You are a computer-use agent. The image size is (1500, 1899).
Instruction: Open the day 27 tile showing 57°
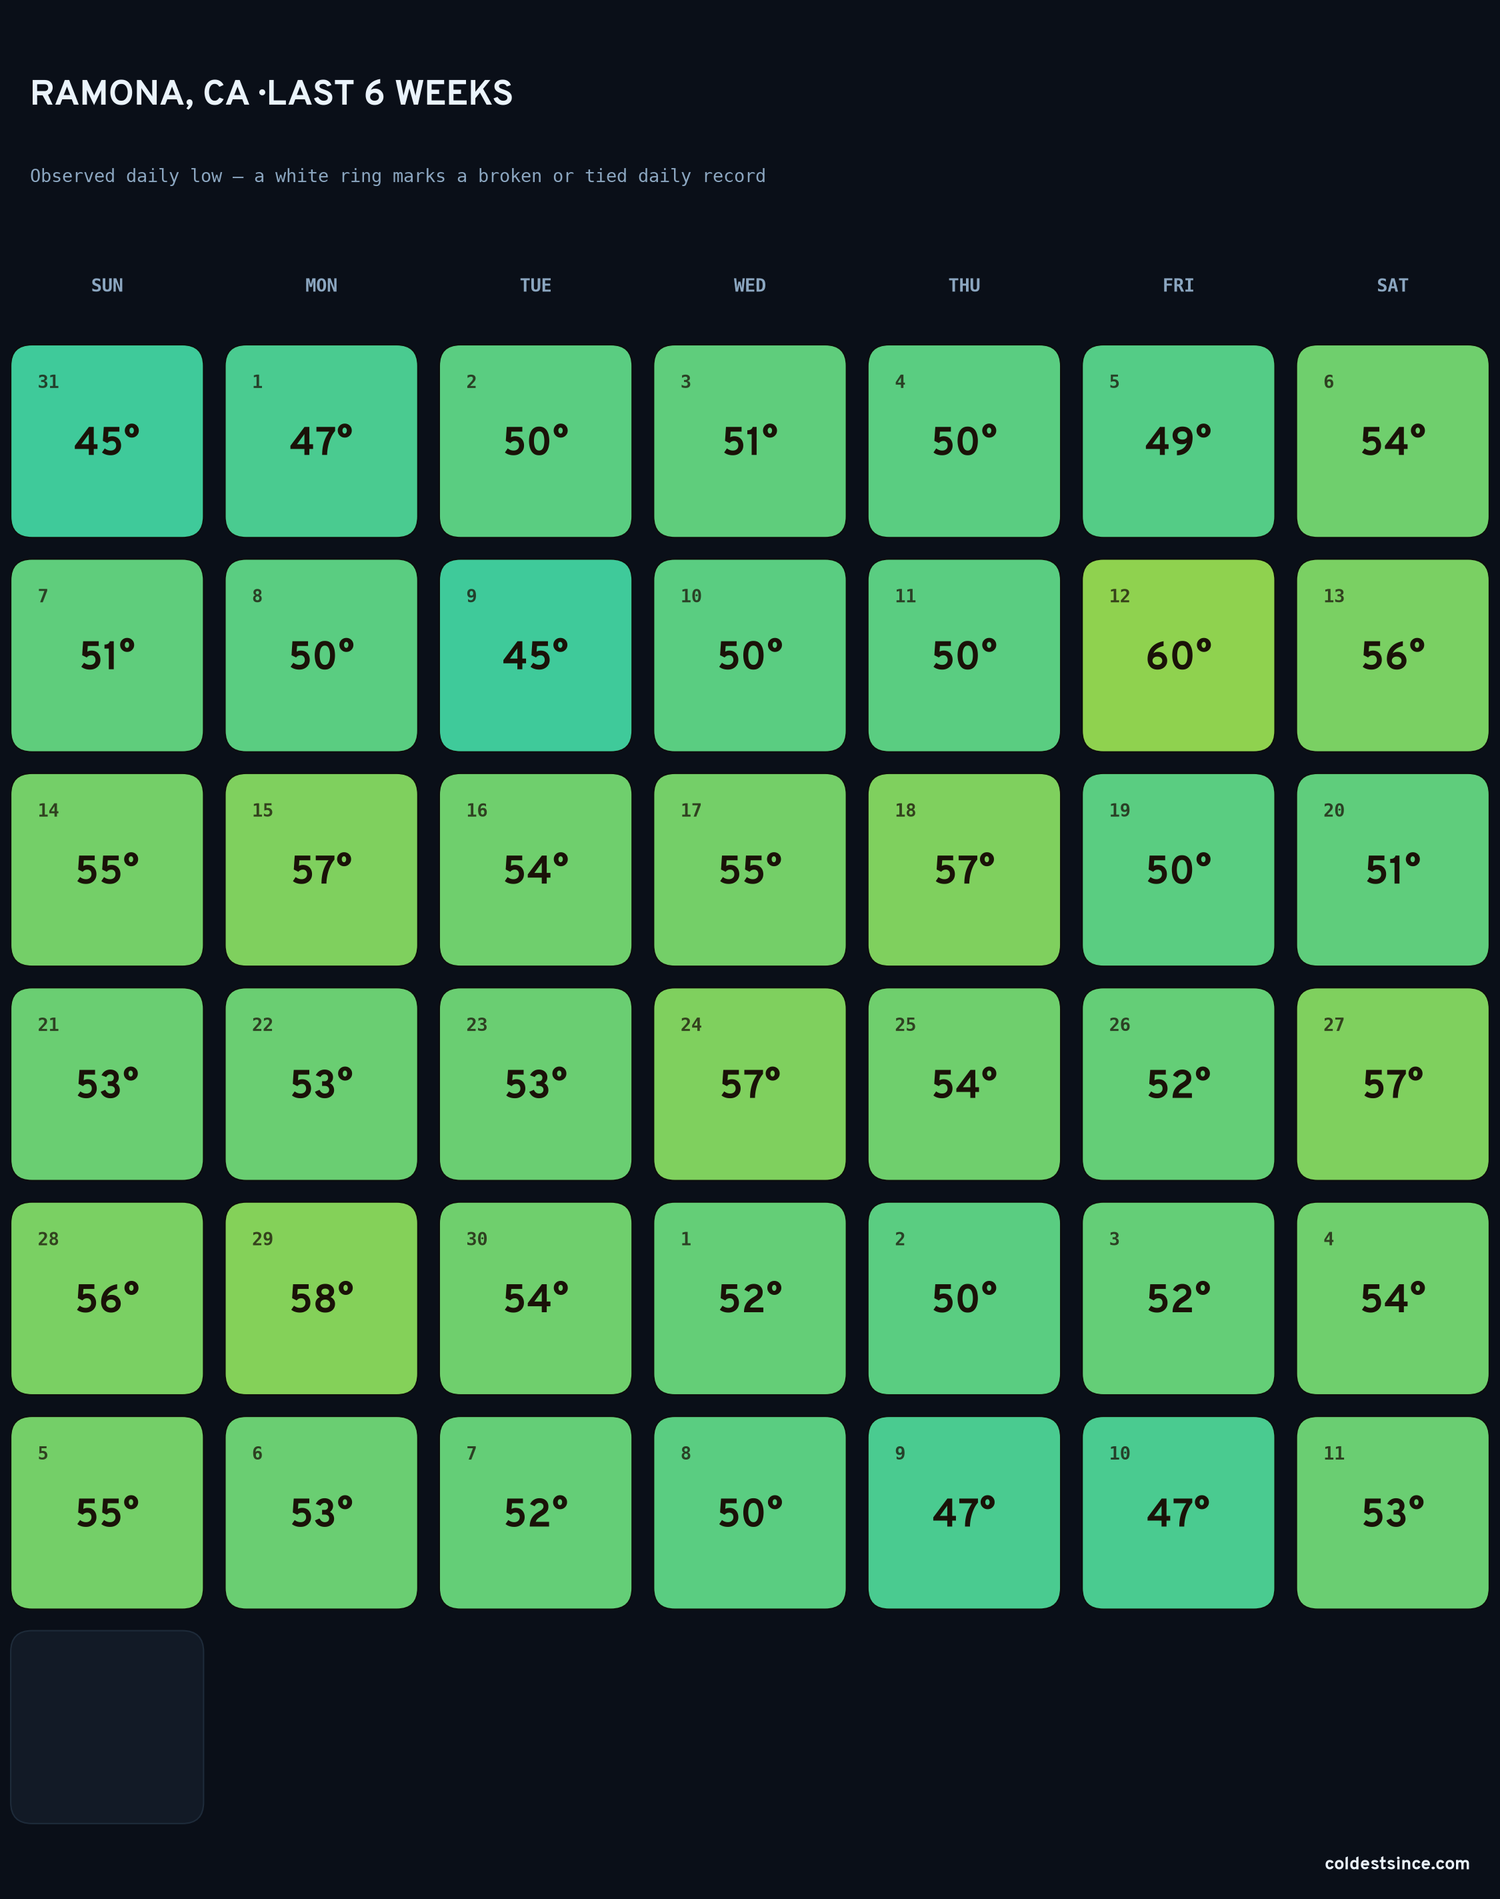[x=1392, y=1084]
